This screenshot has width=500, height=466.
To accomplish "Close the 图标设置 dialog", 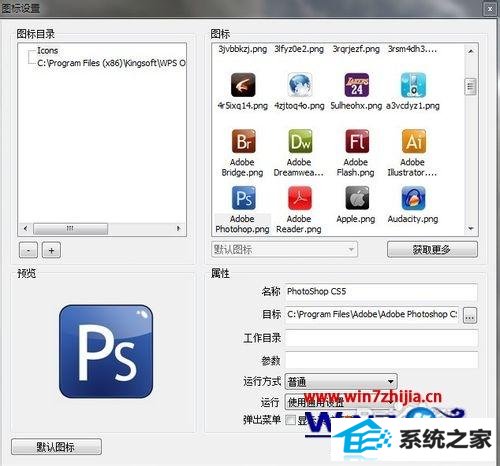I will (490, 9).
